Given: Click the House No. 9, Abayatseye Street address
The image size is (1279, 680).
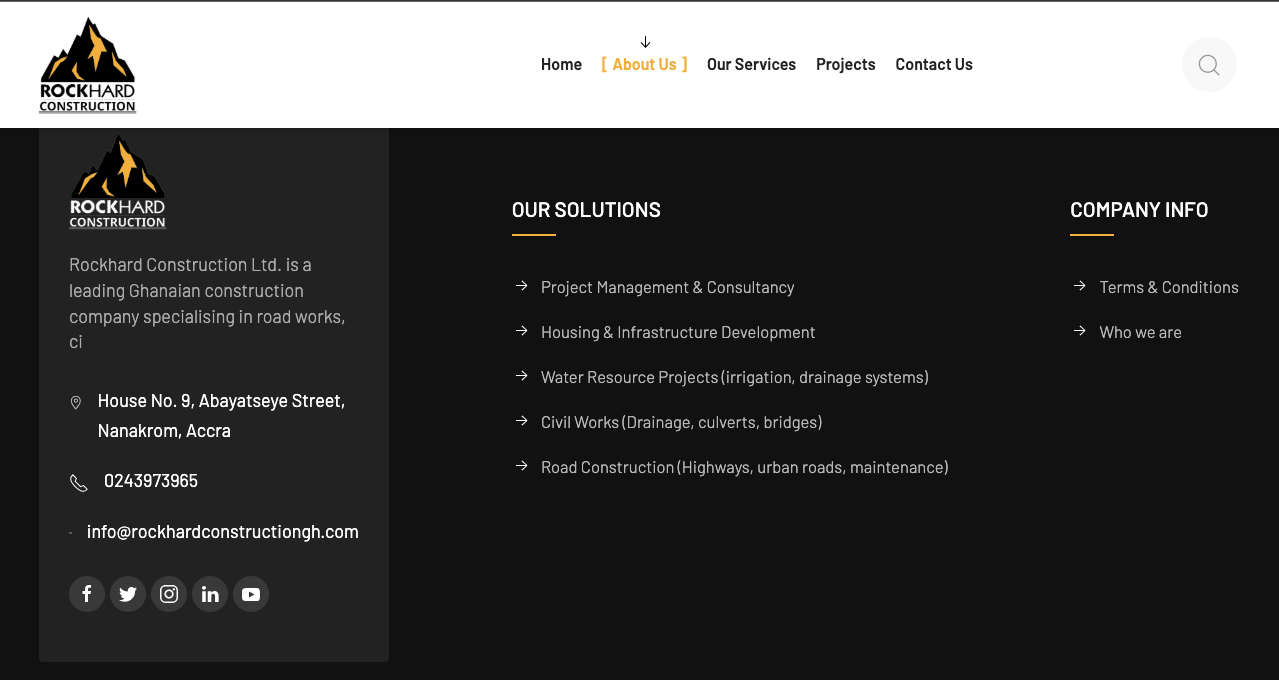Looking at the screenshot, I should pos(221,416).
